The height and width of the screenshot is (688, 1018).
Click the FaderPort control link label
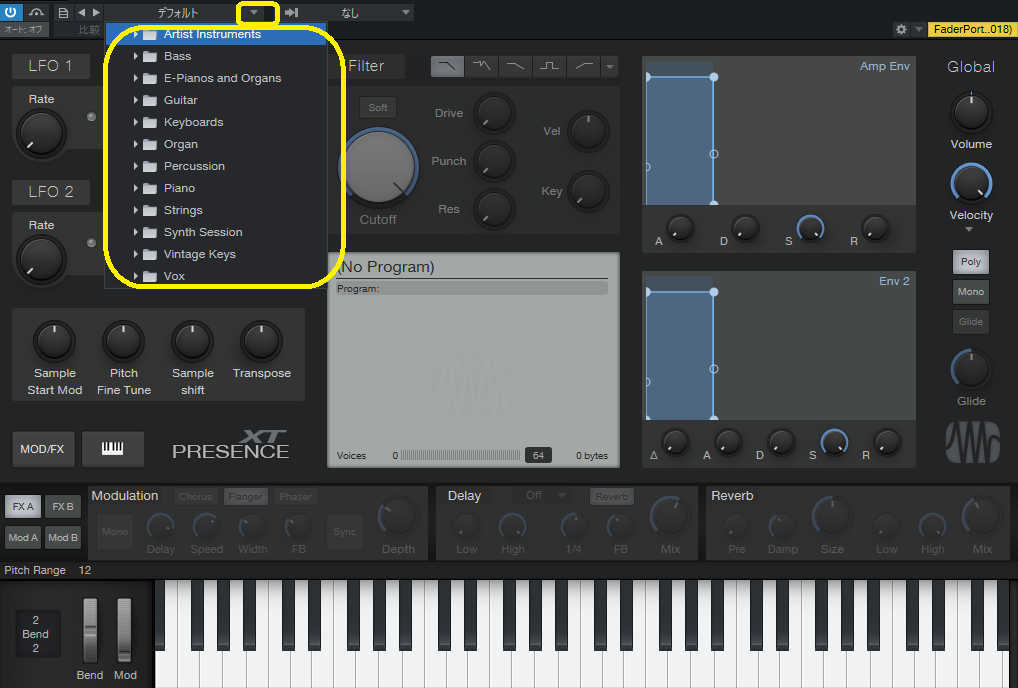[971, 29]
